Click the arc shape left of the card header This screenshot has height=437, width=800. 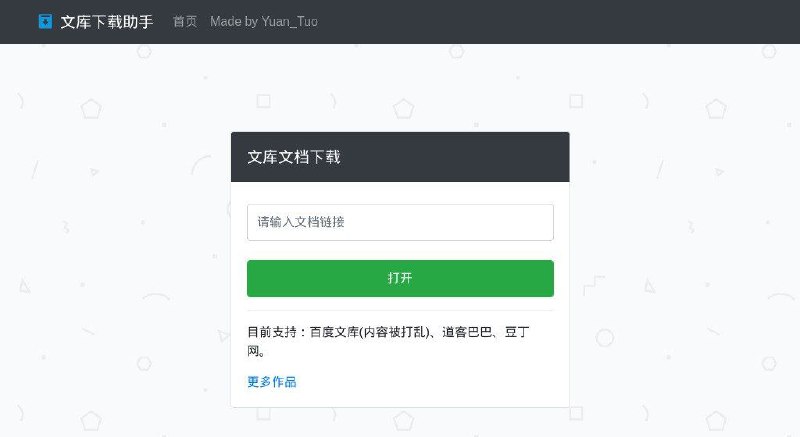coord(201,164)
